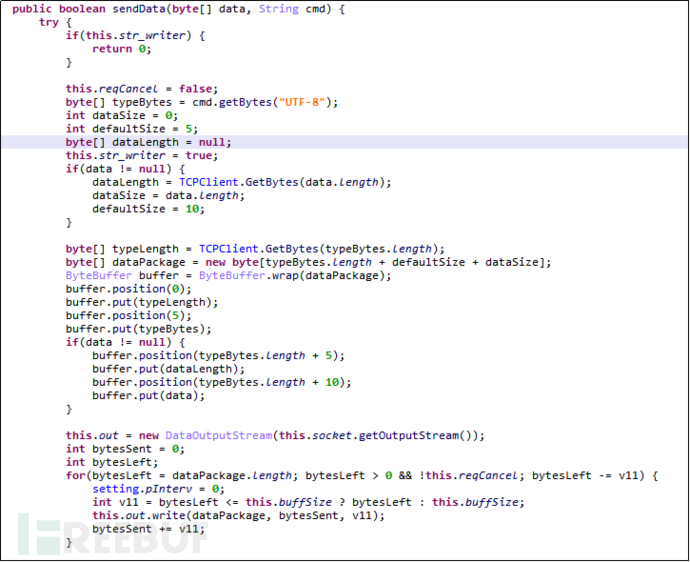Click the 'bytesSent += v11;' line
The image size is (690, 562).
(x=148, y=529)
